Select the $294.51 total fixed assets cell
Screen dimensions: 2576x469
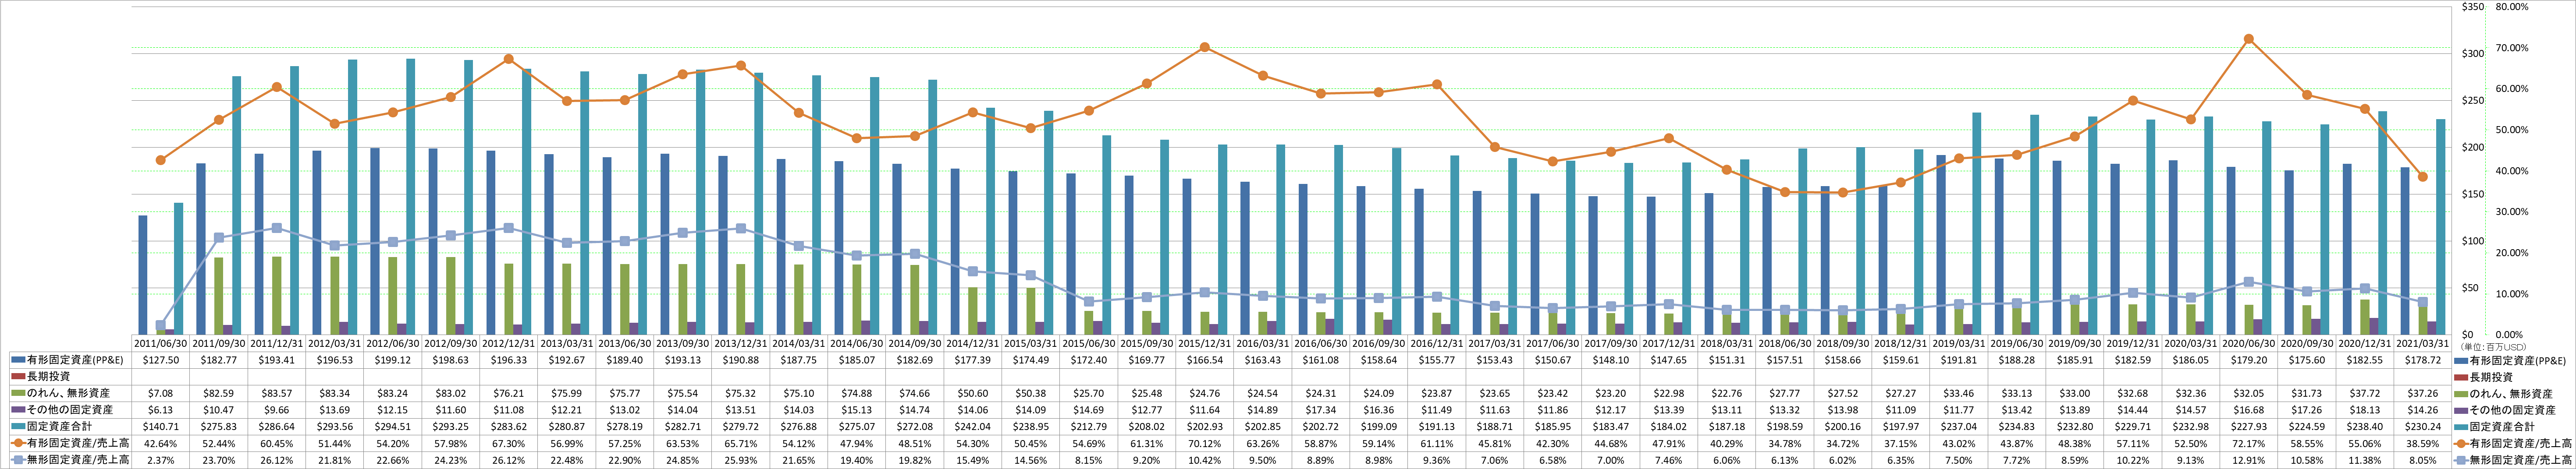point(393,426)
